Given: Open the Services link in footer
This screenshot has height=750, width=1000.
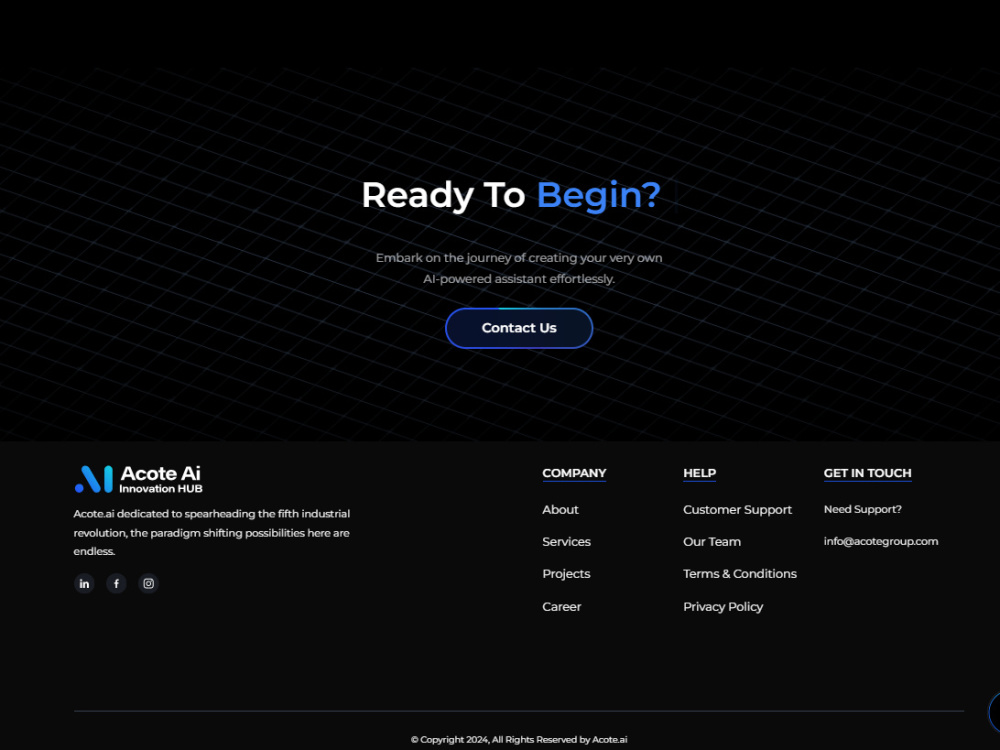Looking at the screenshot, I should tap(566, 541).
